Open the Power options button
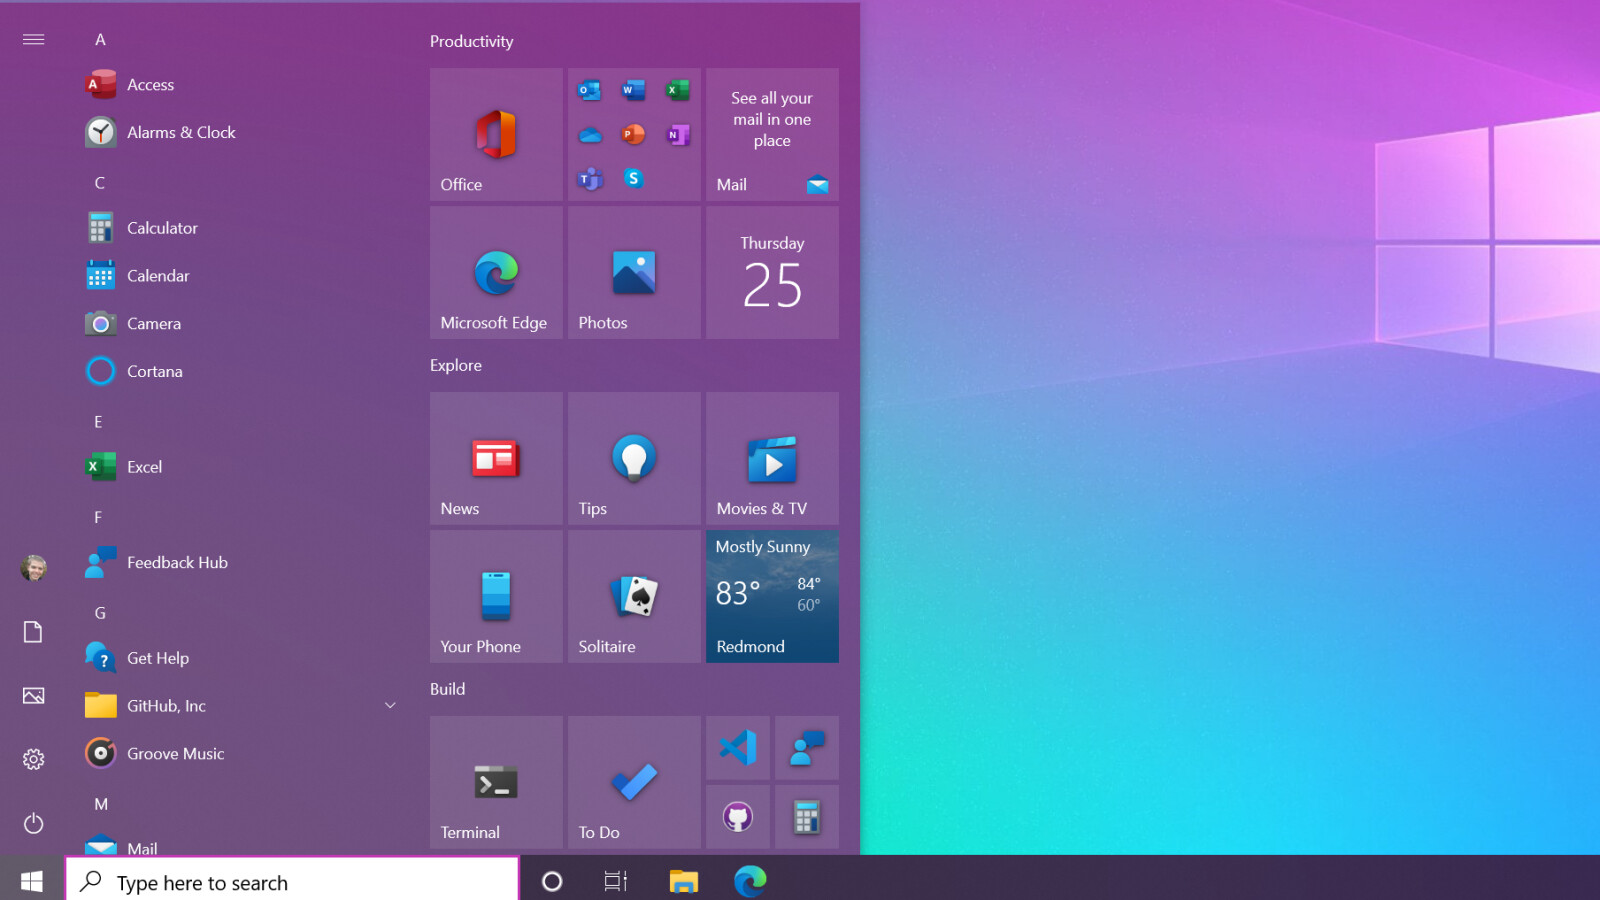 pos(33,824)
